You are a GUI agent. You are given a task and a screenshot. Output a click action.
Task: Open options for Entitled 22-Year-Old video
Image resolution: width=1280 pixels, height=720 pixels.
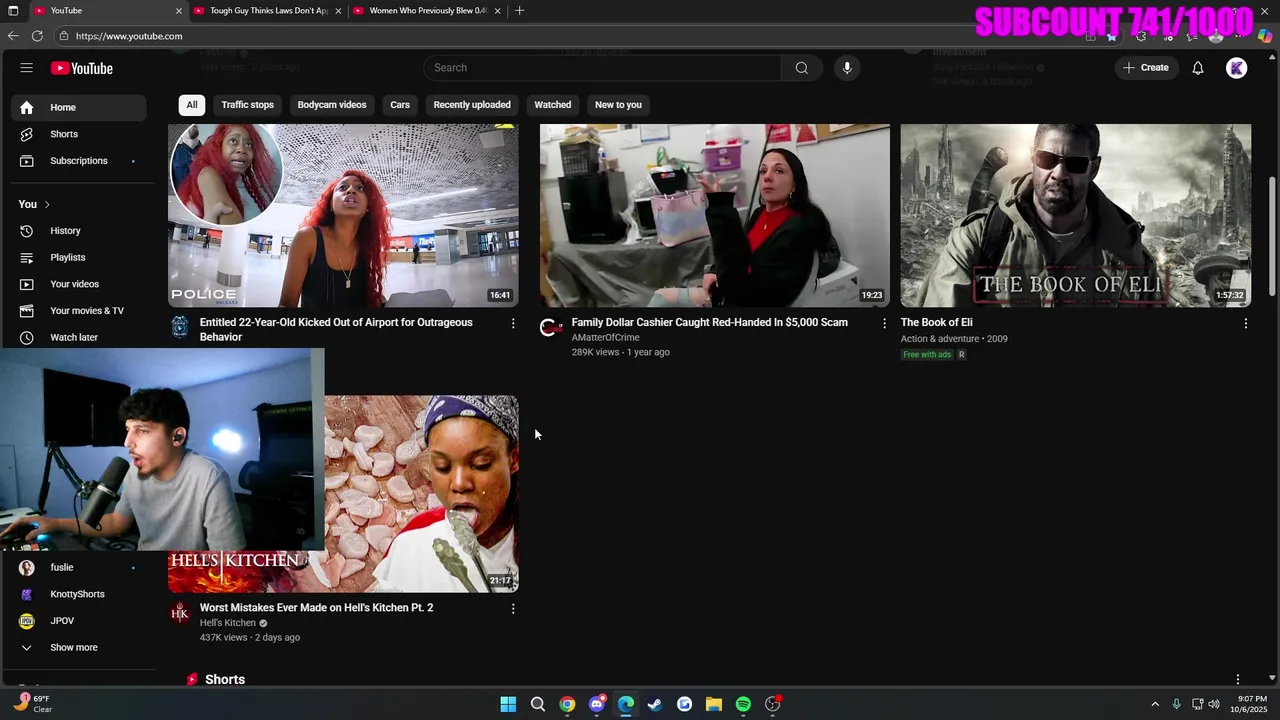click(x=513, y=323)
